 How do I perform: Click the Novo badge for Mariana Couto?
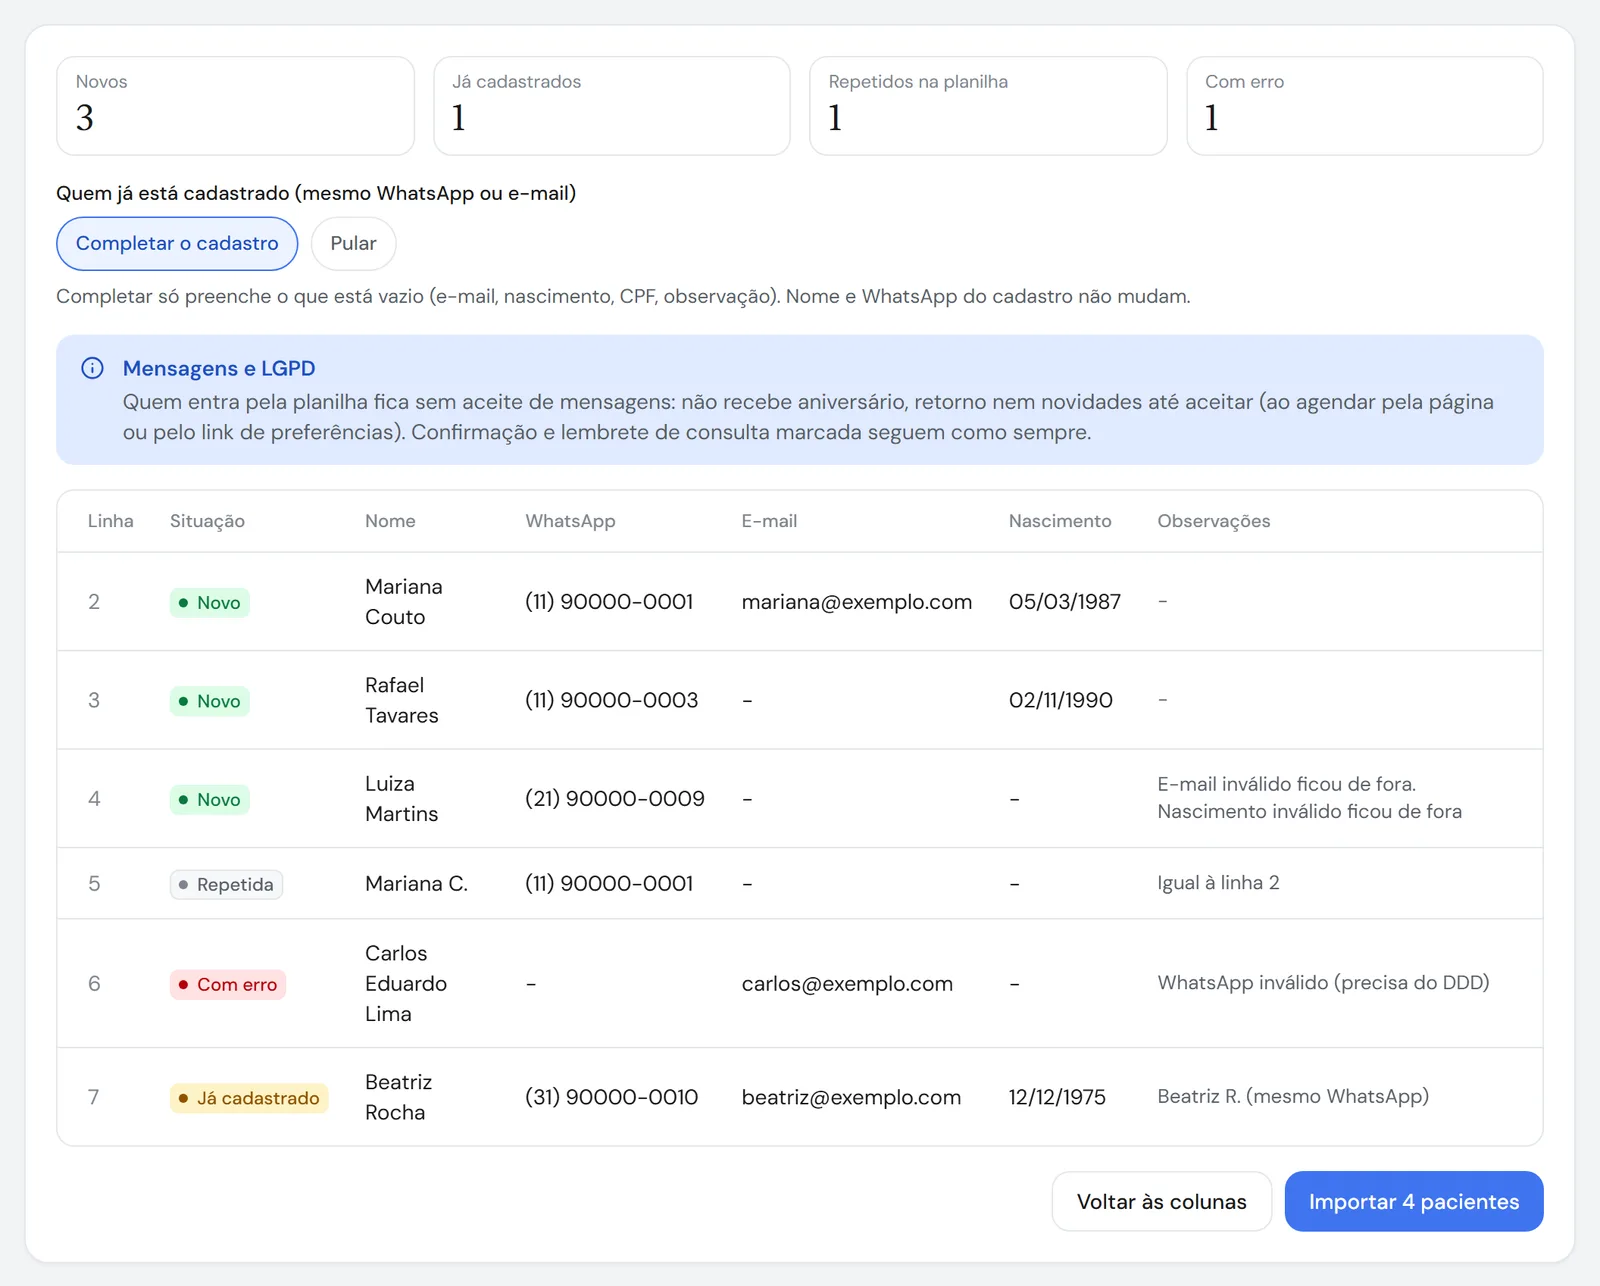click(210, 603)
